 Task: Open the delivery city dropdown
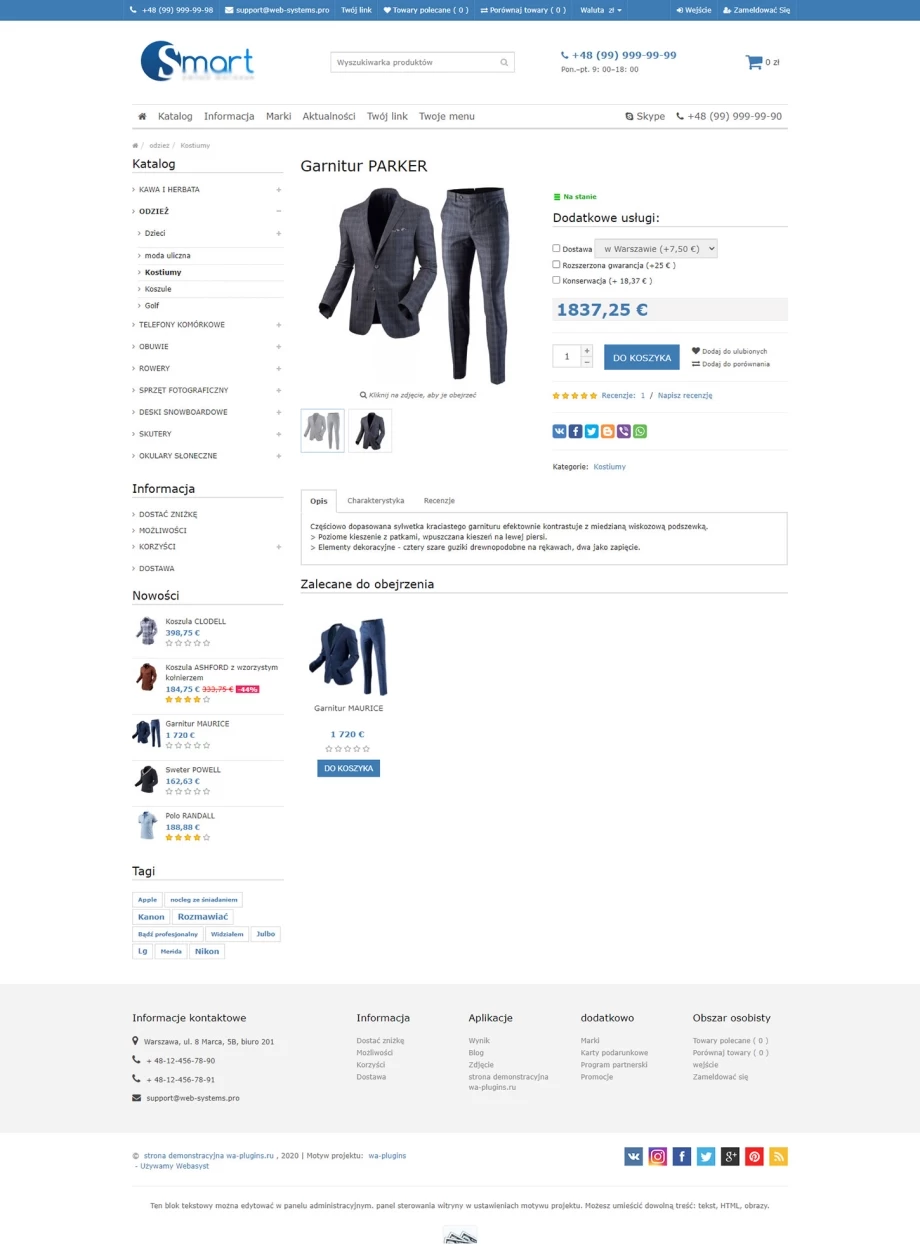(656, 248)
